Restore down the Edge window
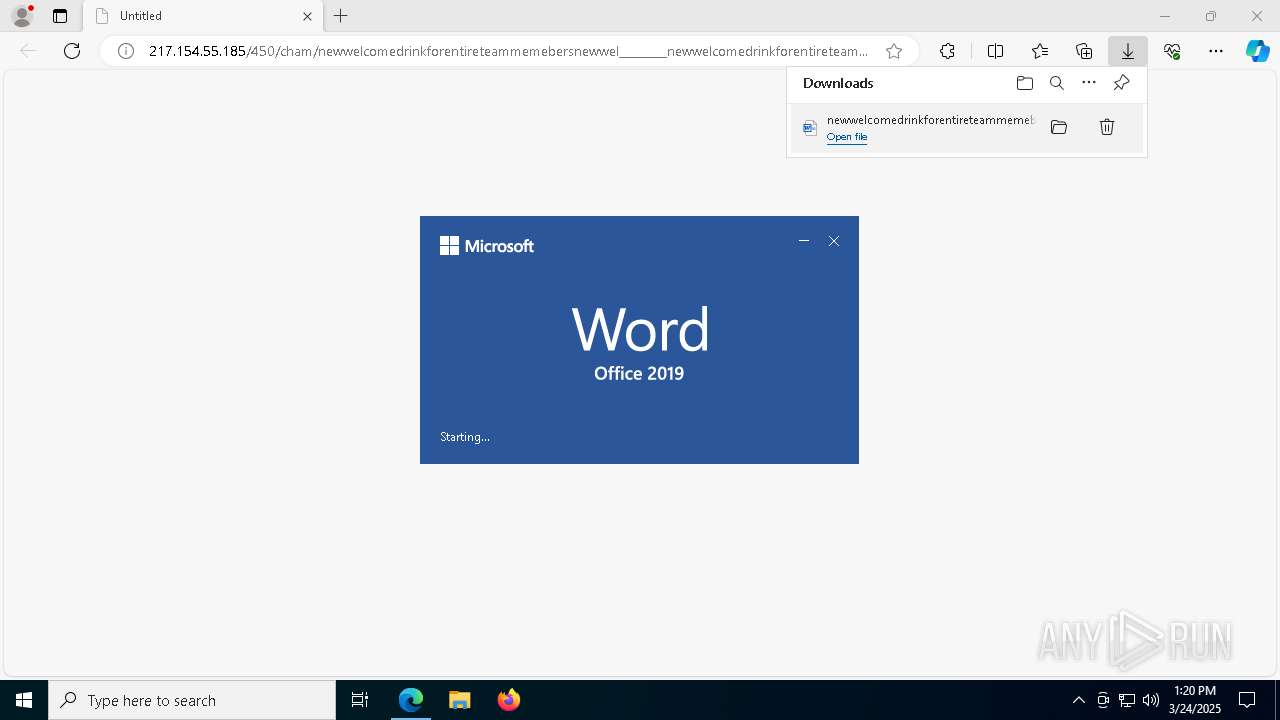The image size is (1280, 720). point(1211,16)
